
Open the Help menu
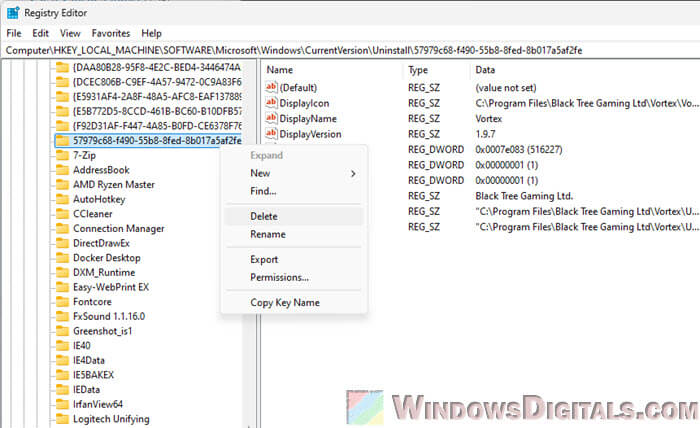(151, 33)
